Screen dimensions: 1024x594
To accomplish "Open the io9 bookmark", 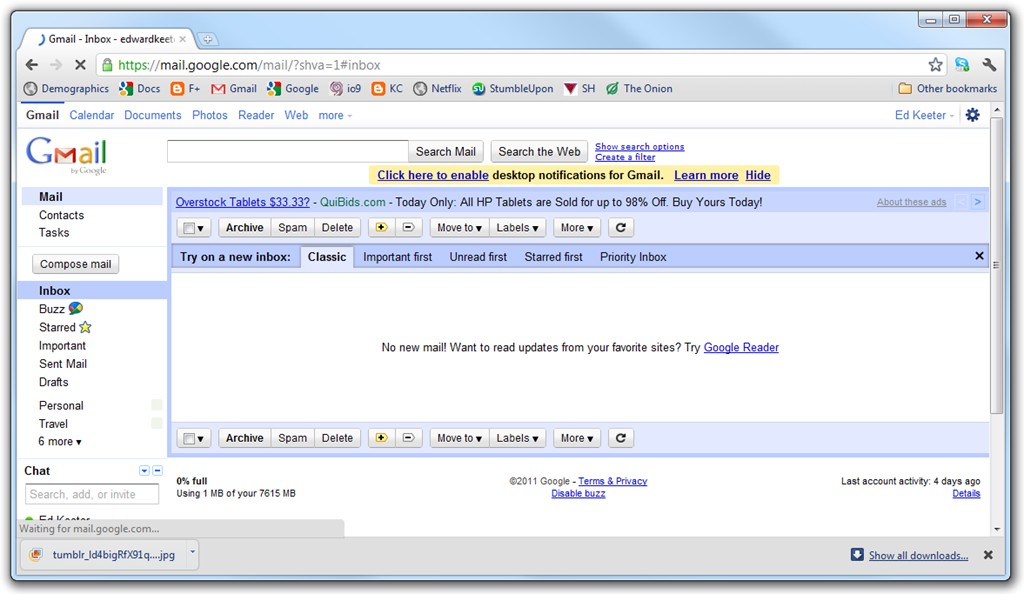I will coord(345,89).
